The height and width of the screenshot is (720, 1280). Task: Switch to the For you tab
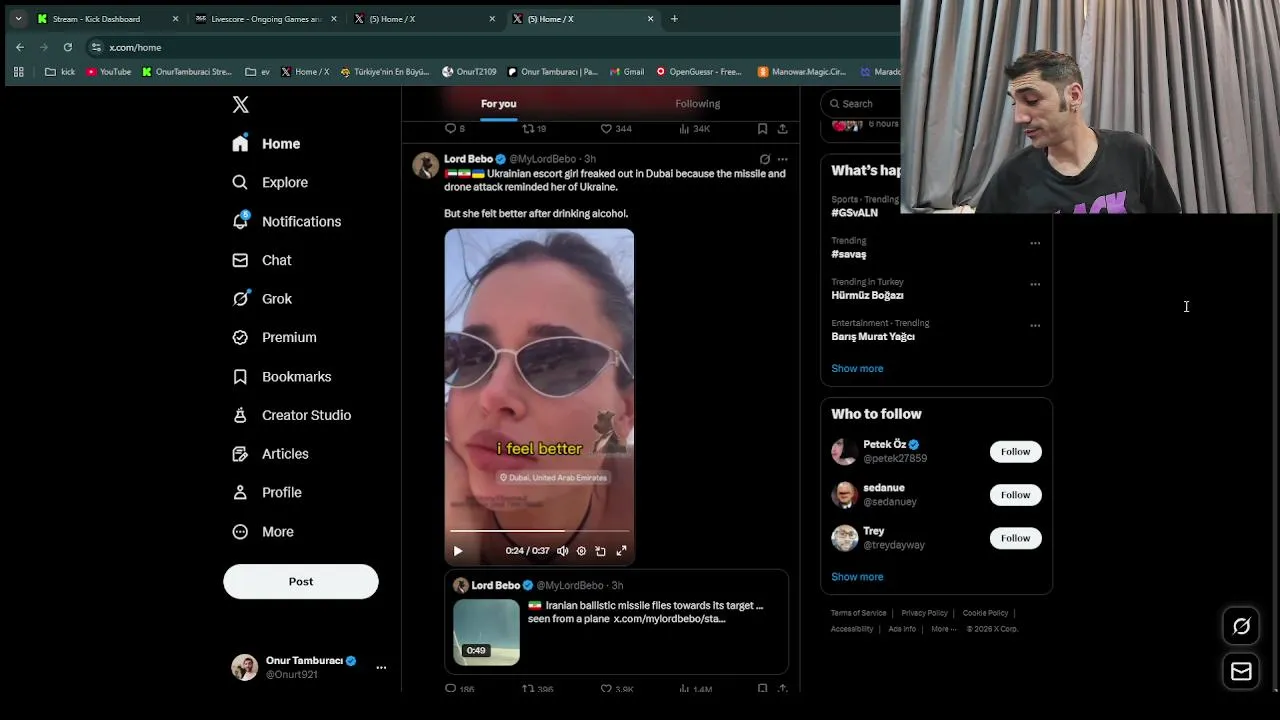coord(498,104)
